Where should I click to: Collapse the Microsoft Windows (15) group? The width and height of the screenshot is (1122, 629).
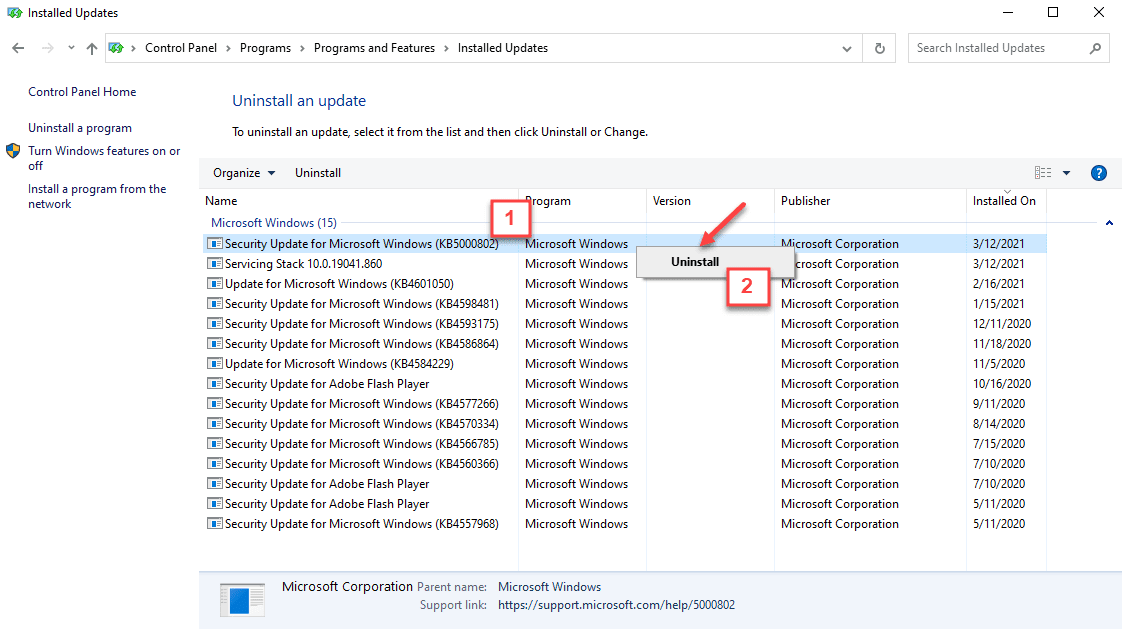1109,223
